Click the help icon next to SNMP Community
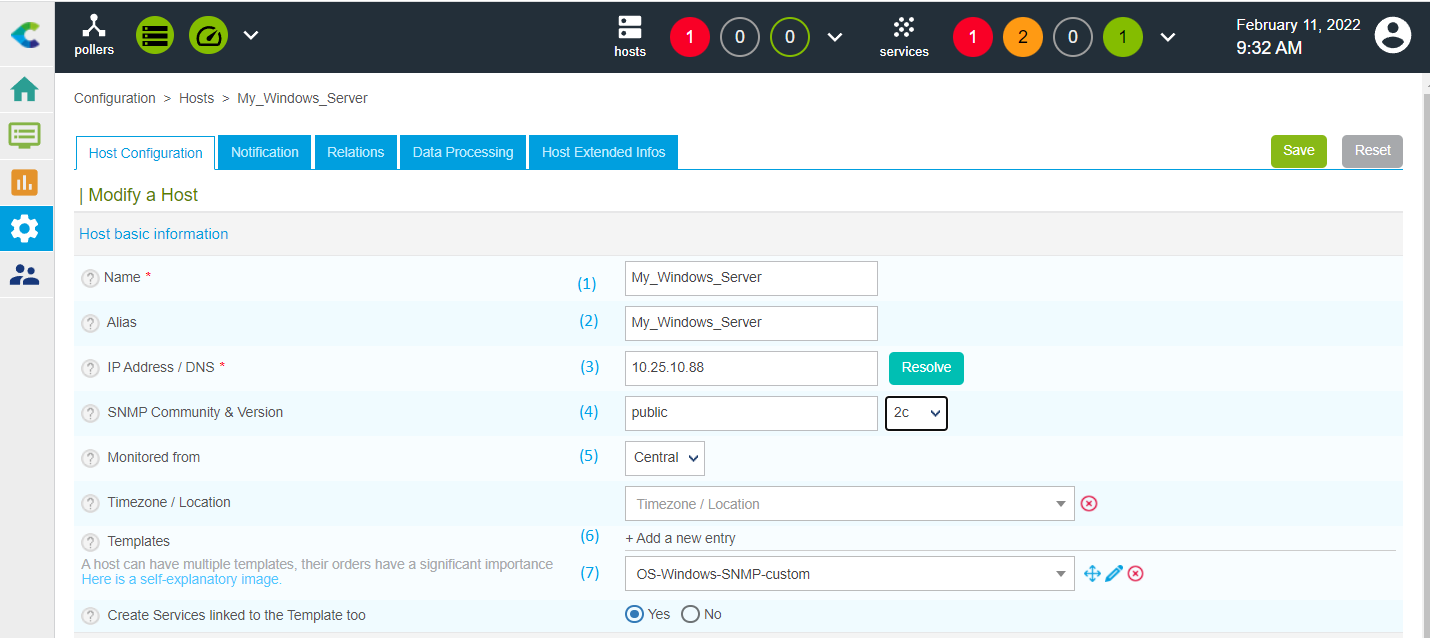This screenshot has height=638, width=1430. [x=91, y=413]
